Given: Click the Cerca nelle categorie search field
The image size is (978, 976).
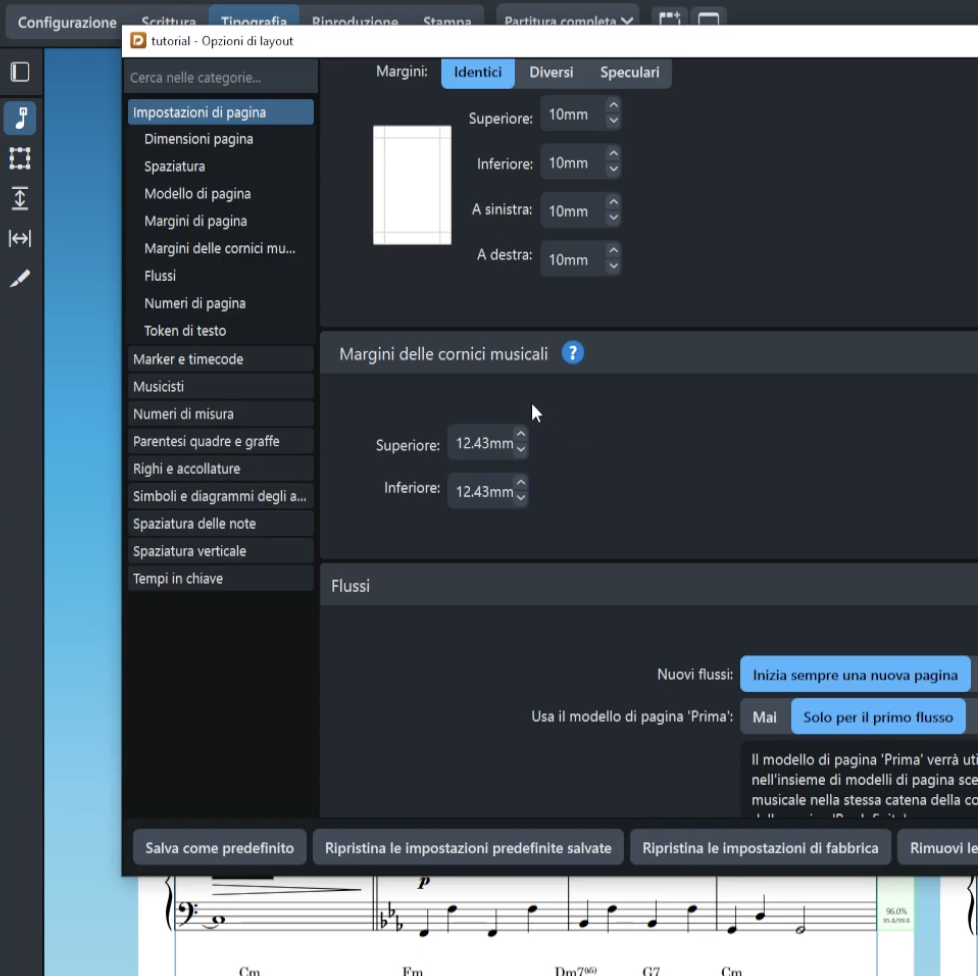Looking at the screenshot, I should click(220, 78).
